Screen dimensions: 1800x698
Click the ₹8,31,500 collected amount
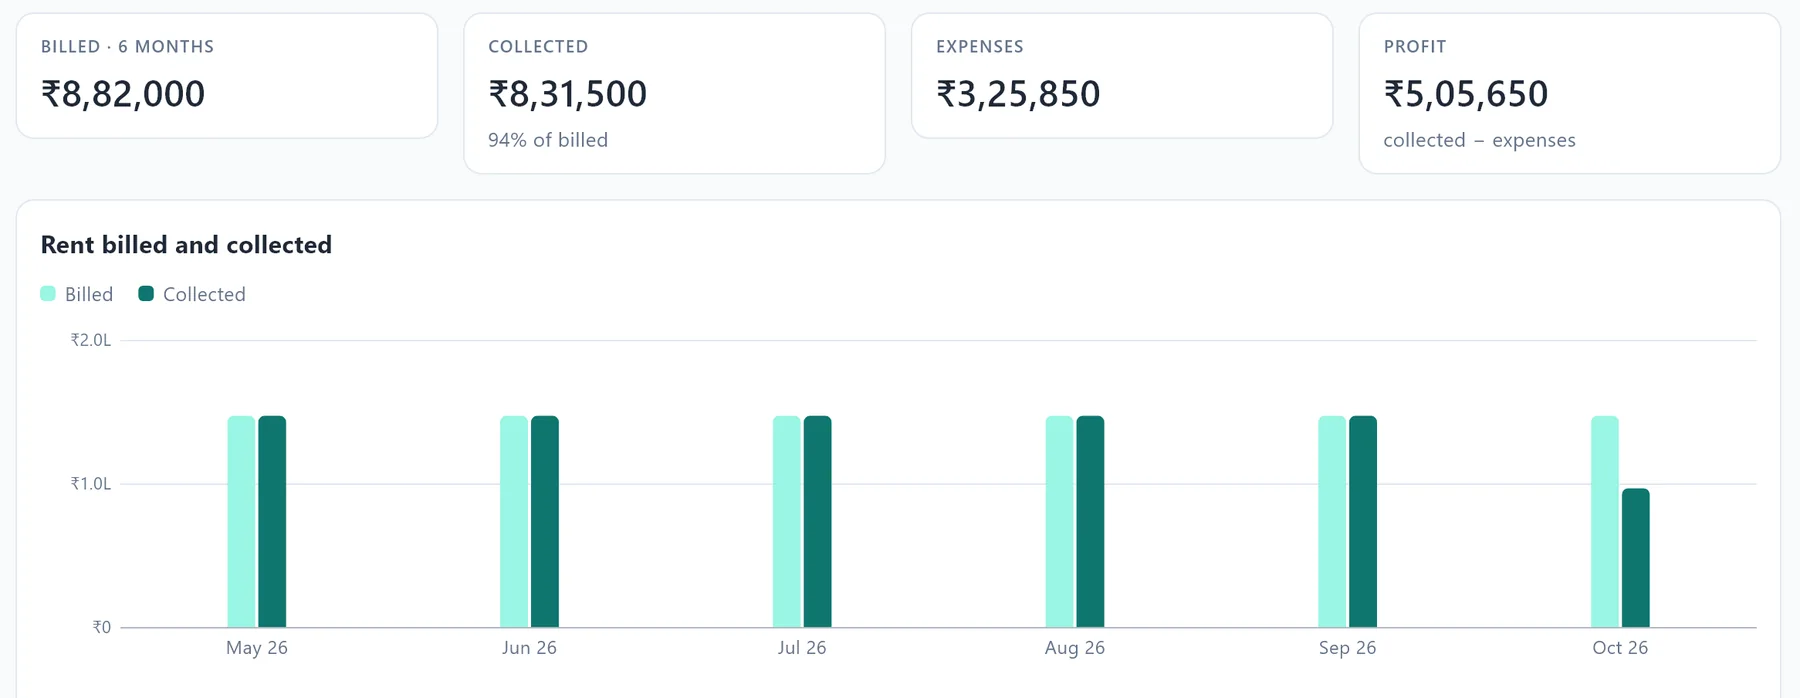pos(568,94)
